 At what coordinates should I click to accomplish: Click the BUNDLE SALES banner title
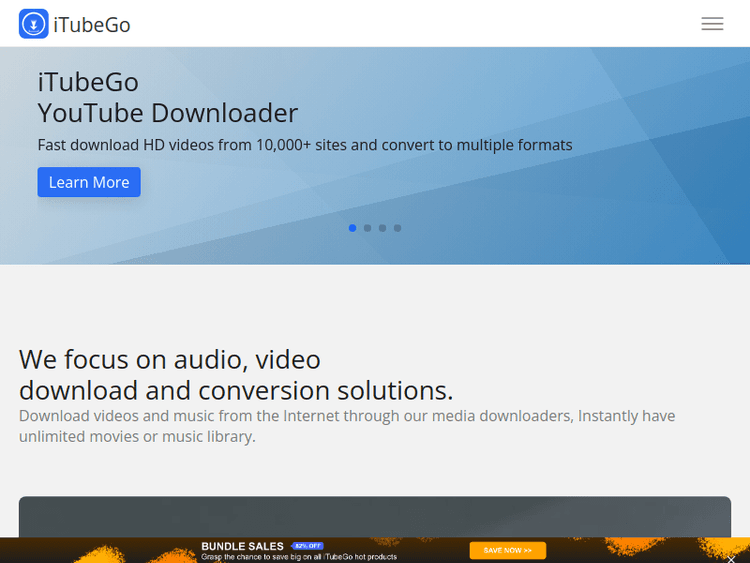pos(242,546)
